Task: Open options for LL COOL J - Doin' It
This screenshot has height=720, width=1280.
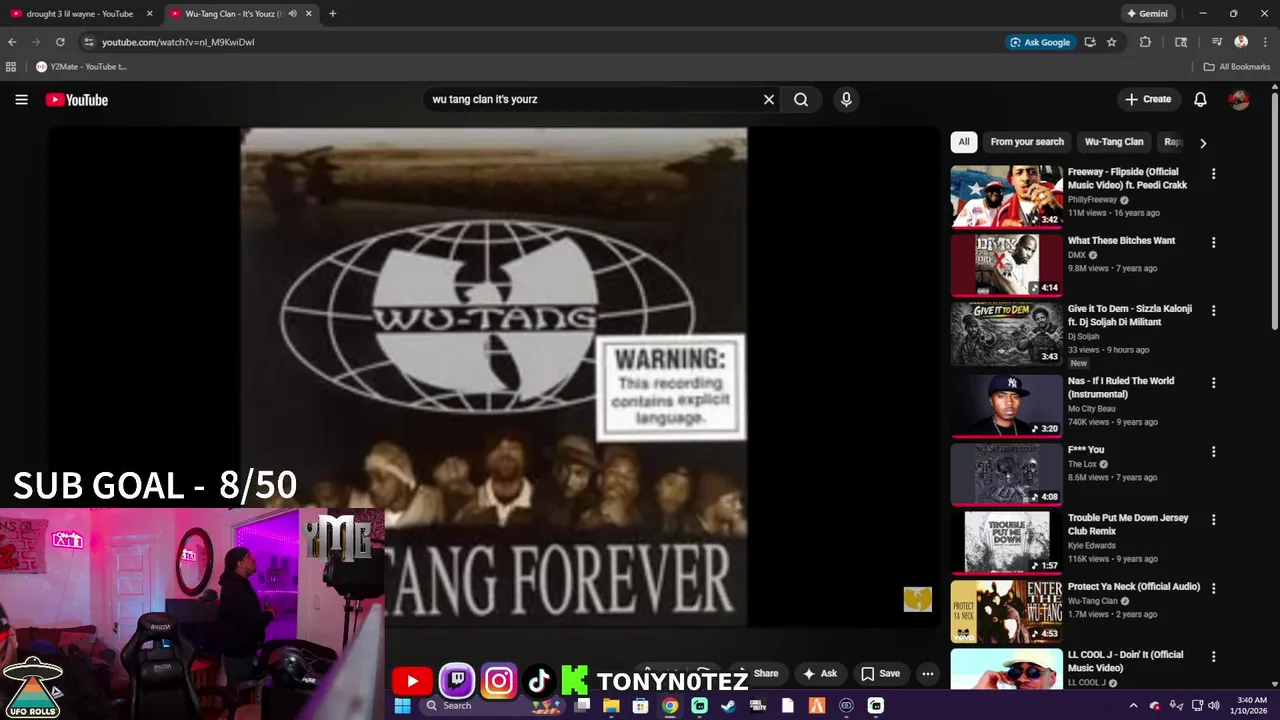Action: (x=1213, y=657)
